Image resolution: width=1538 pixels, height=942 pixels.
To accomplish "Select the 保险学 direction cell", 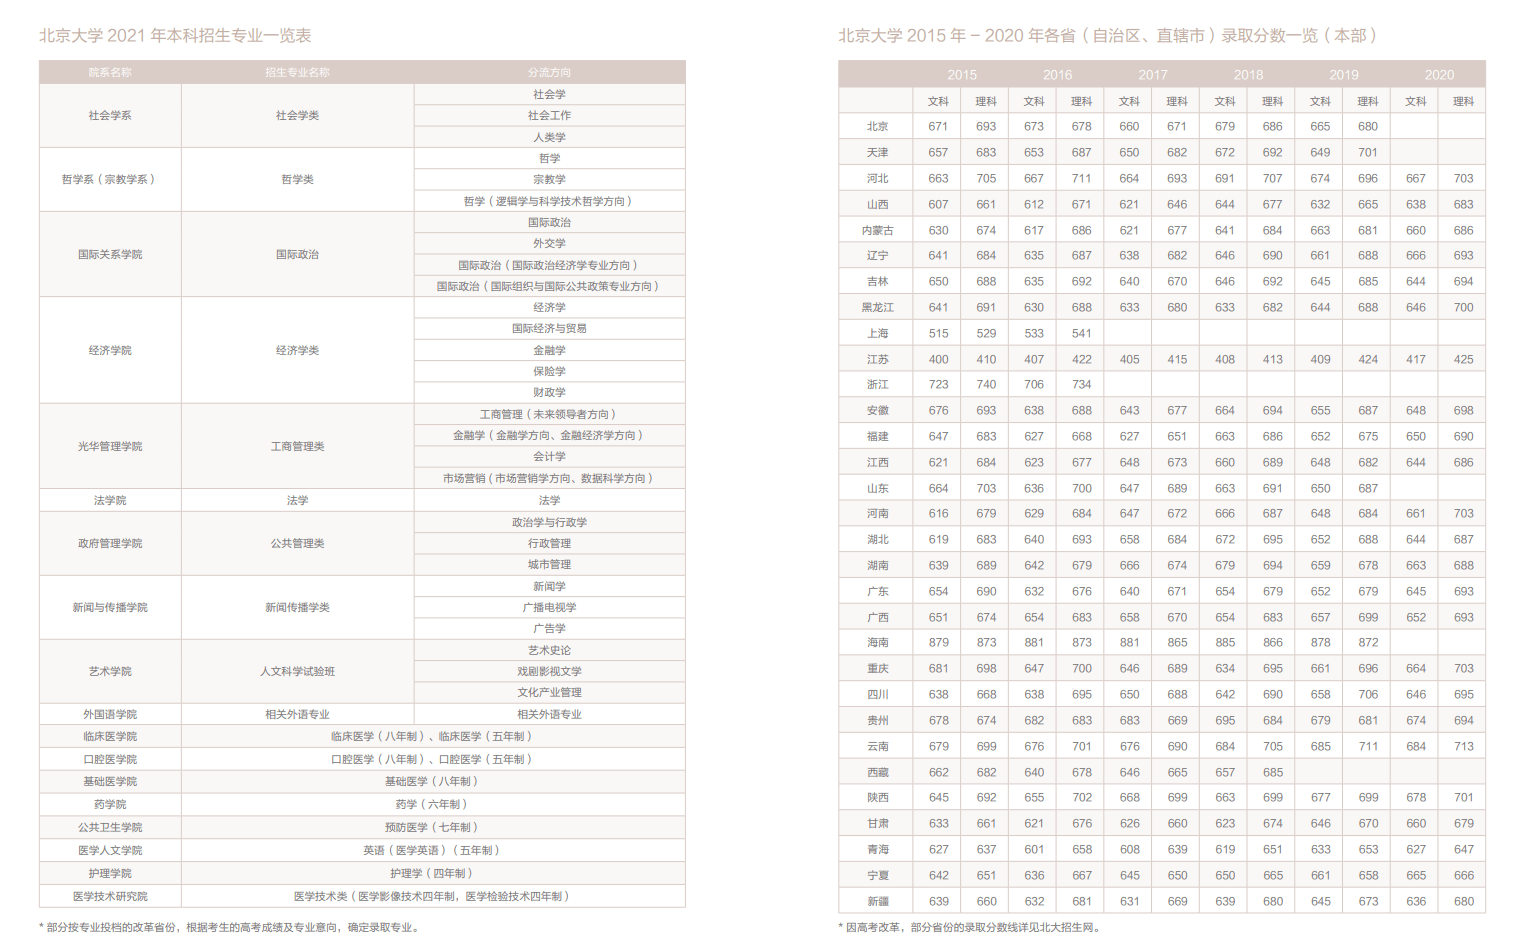I will [x=549, y=371].
